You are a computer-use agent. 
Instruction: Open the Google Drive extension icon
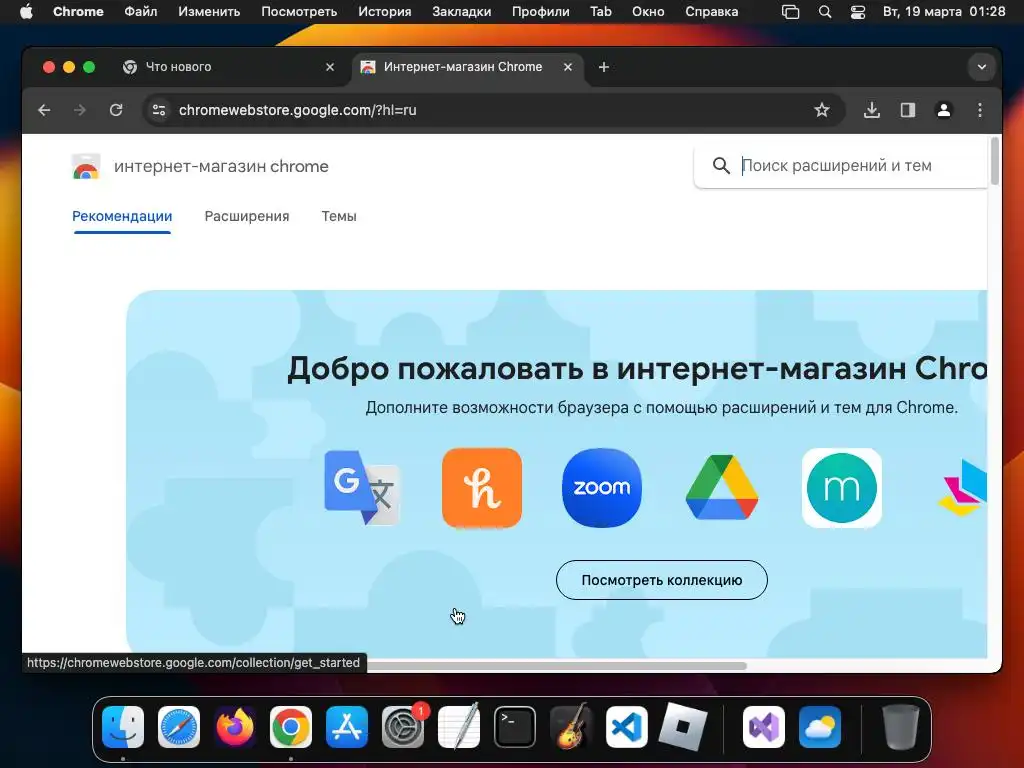click(722, 488)
